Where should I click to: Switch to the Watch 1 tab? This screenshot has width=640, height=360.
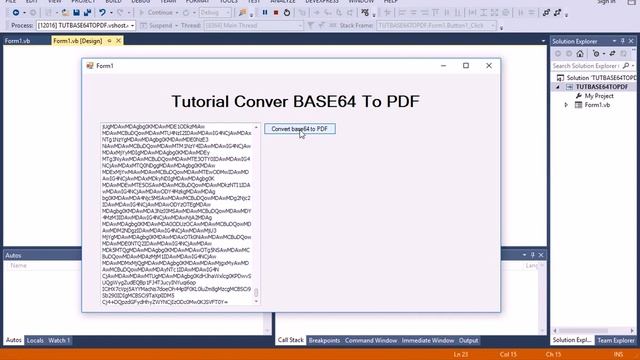(59, 340)
